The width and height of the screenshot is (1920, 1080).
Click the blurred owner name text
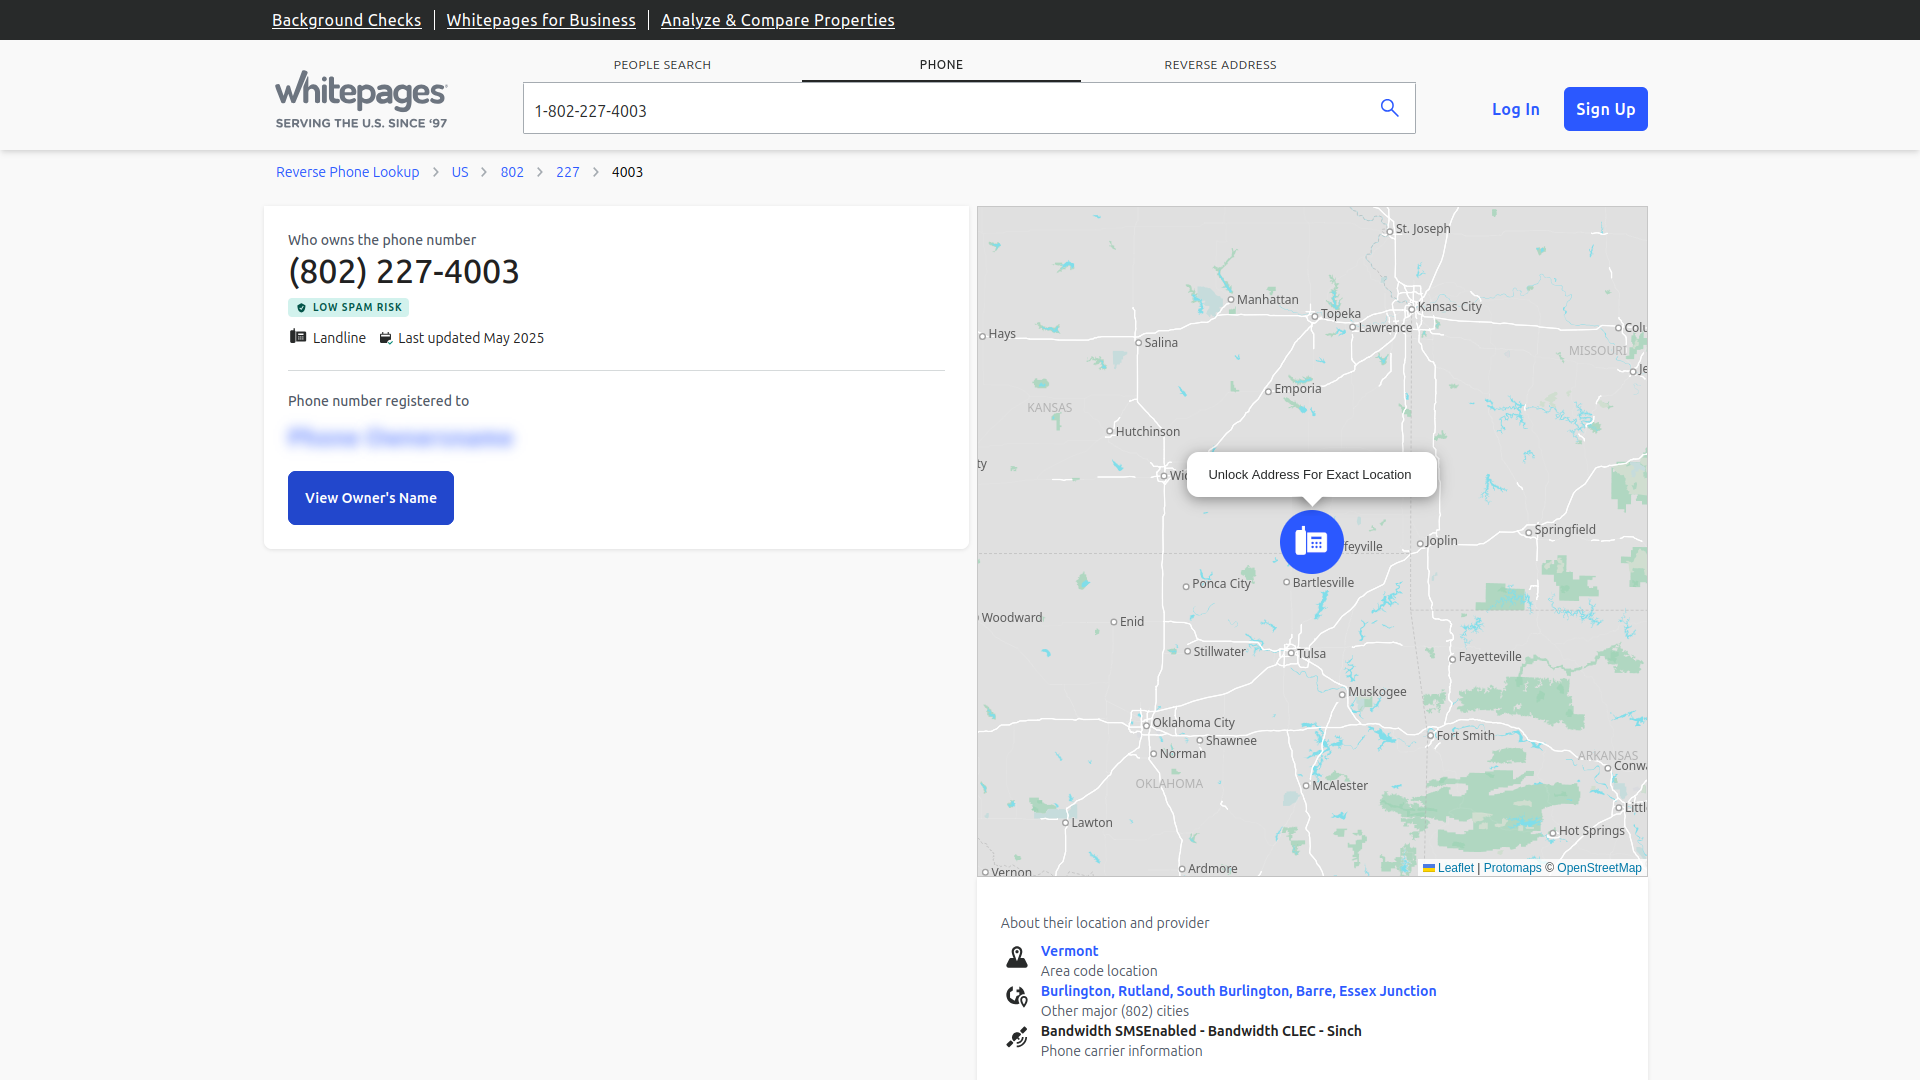(x=400, y=438)
